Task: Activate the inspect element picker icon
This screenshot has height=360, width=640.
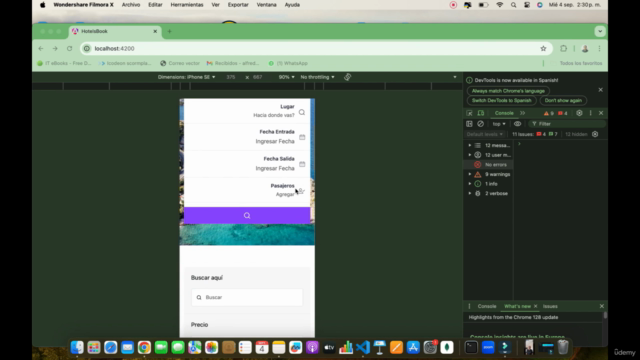Action: pos(469,113)
